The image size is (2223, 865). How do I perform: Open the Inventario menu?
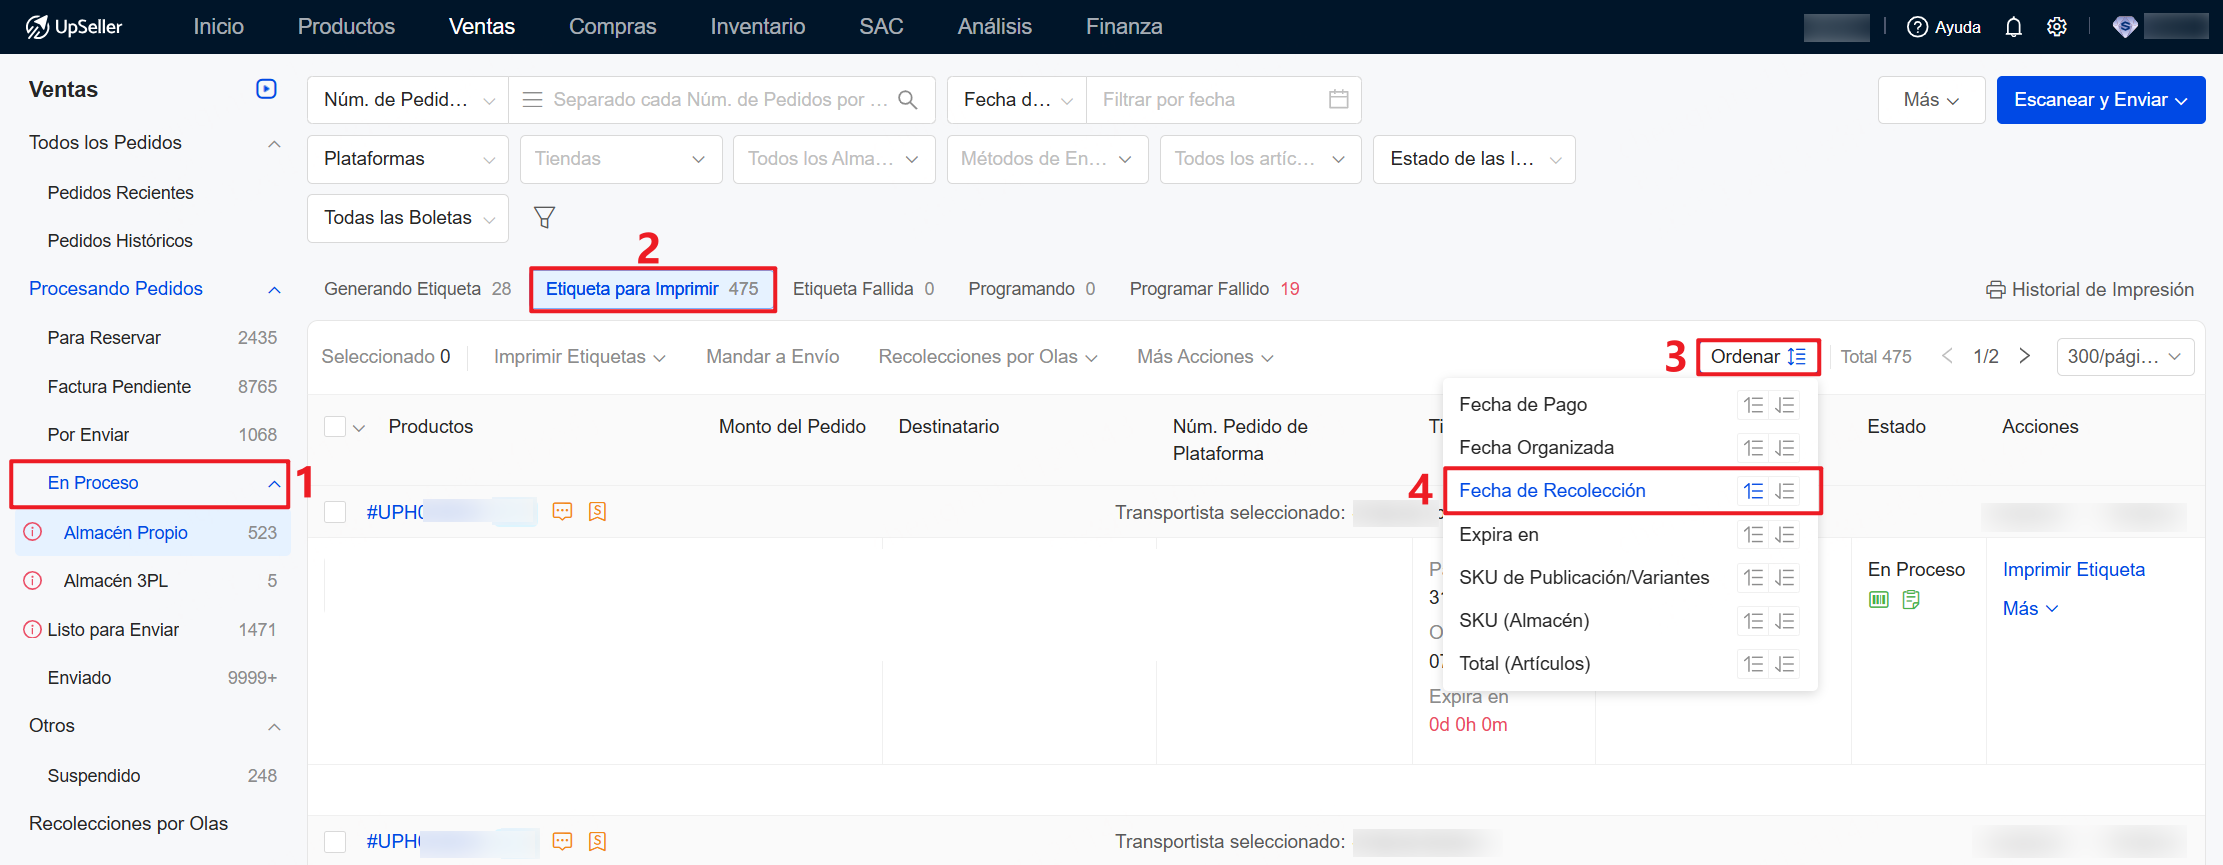tap(757, 27)
